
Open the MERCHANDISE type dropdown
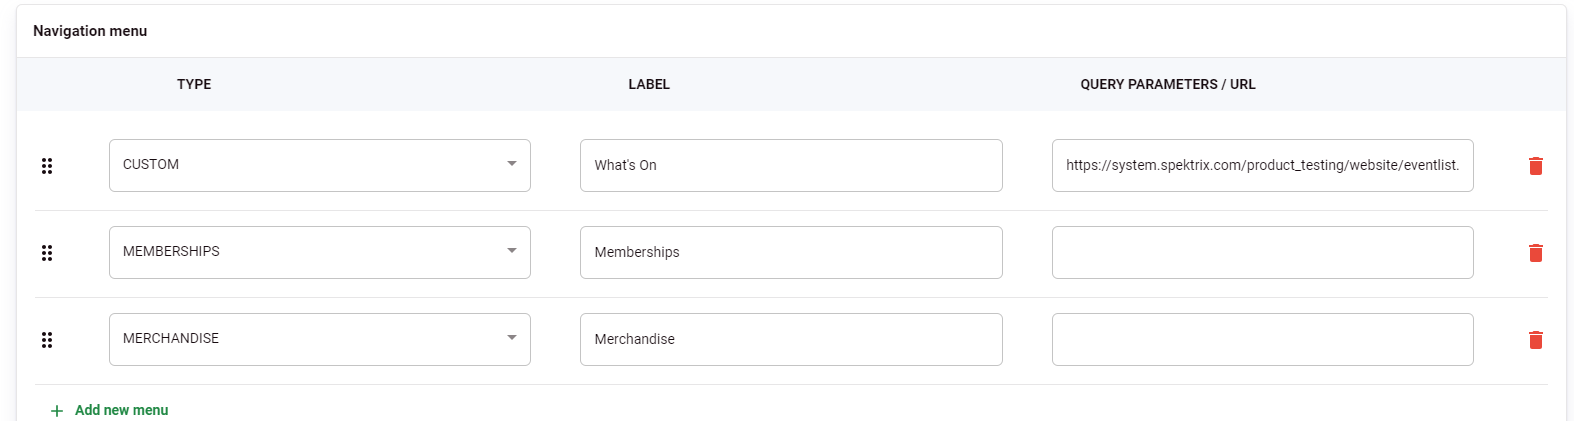[x=320, y=339]
